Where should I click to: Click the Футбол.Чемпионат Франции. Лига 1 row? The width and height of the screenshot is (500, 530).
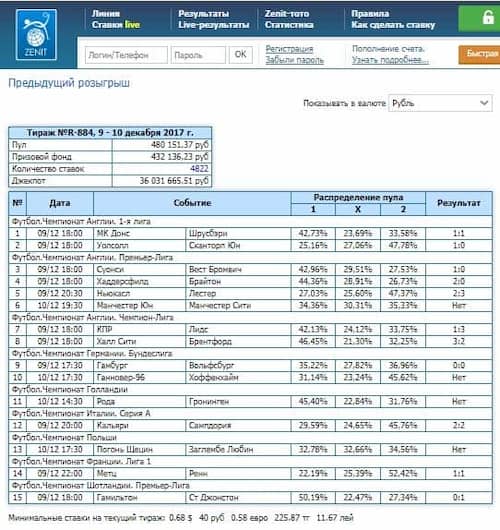click(250, 461)
